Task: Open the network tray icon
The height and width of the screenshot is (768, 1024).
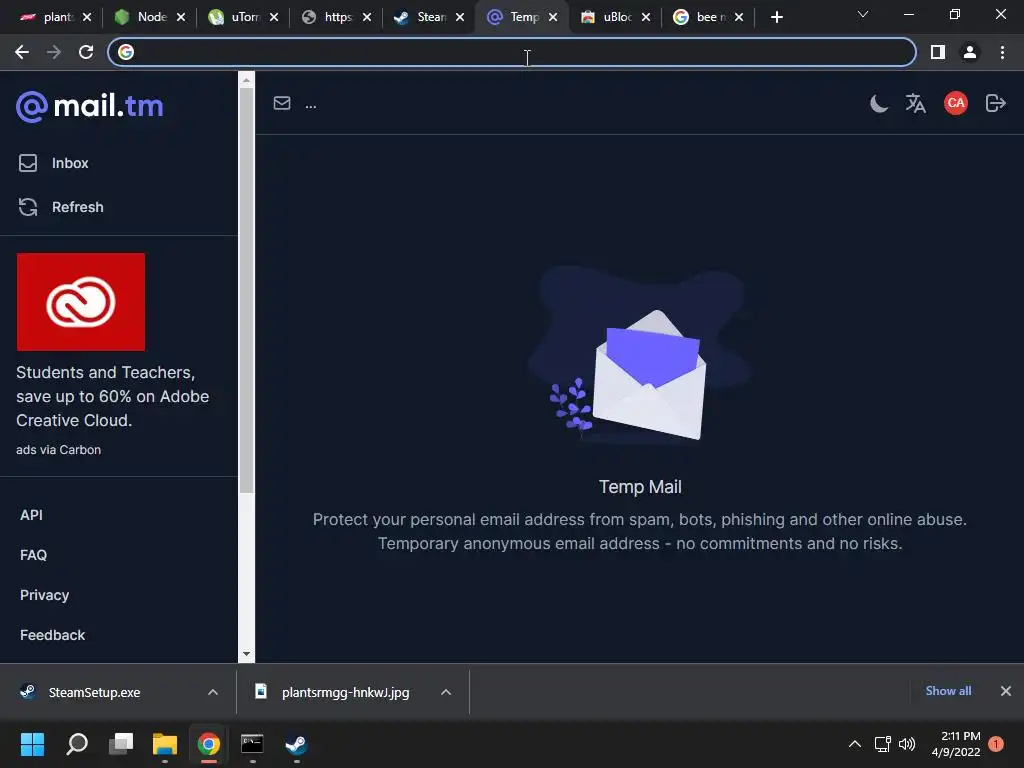Action: click(x=883, y=744)
